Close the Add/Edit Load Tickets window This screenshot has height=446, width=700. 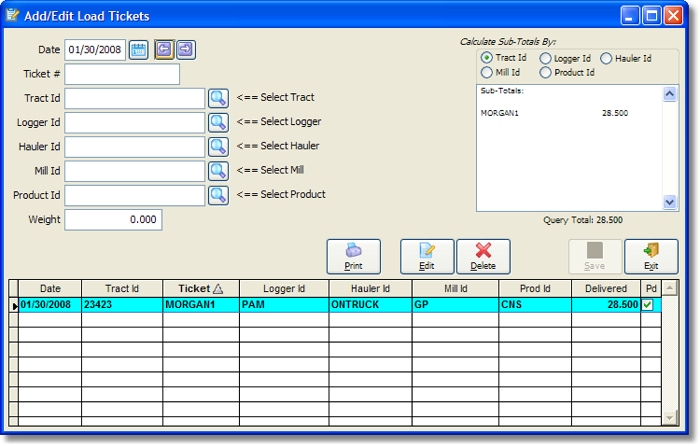point(673,16)
